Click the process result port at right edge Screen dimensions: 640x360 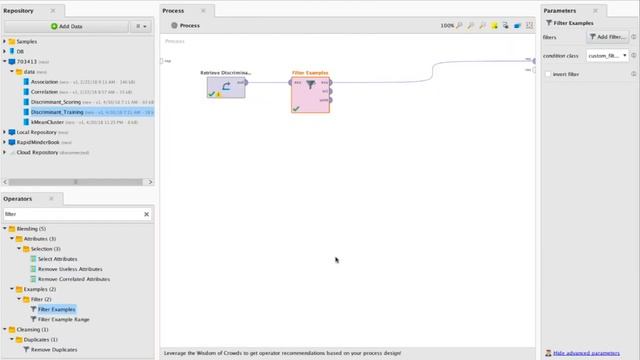tap(533, 61)
